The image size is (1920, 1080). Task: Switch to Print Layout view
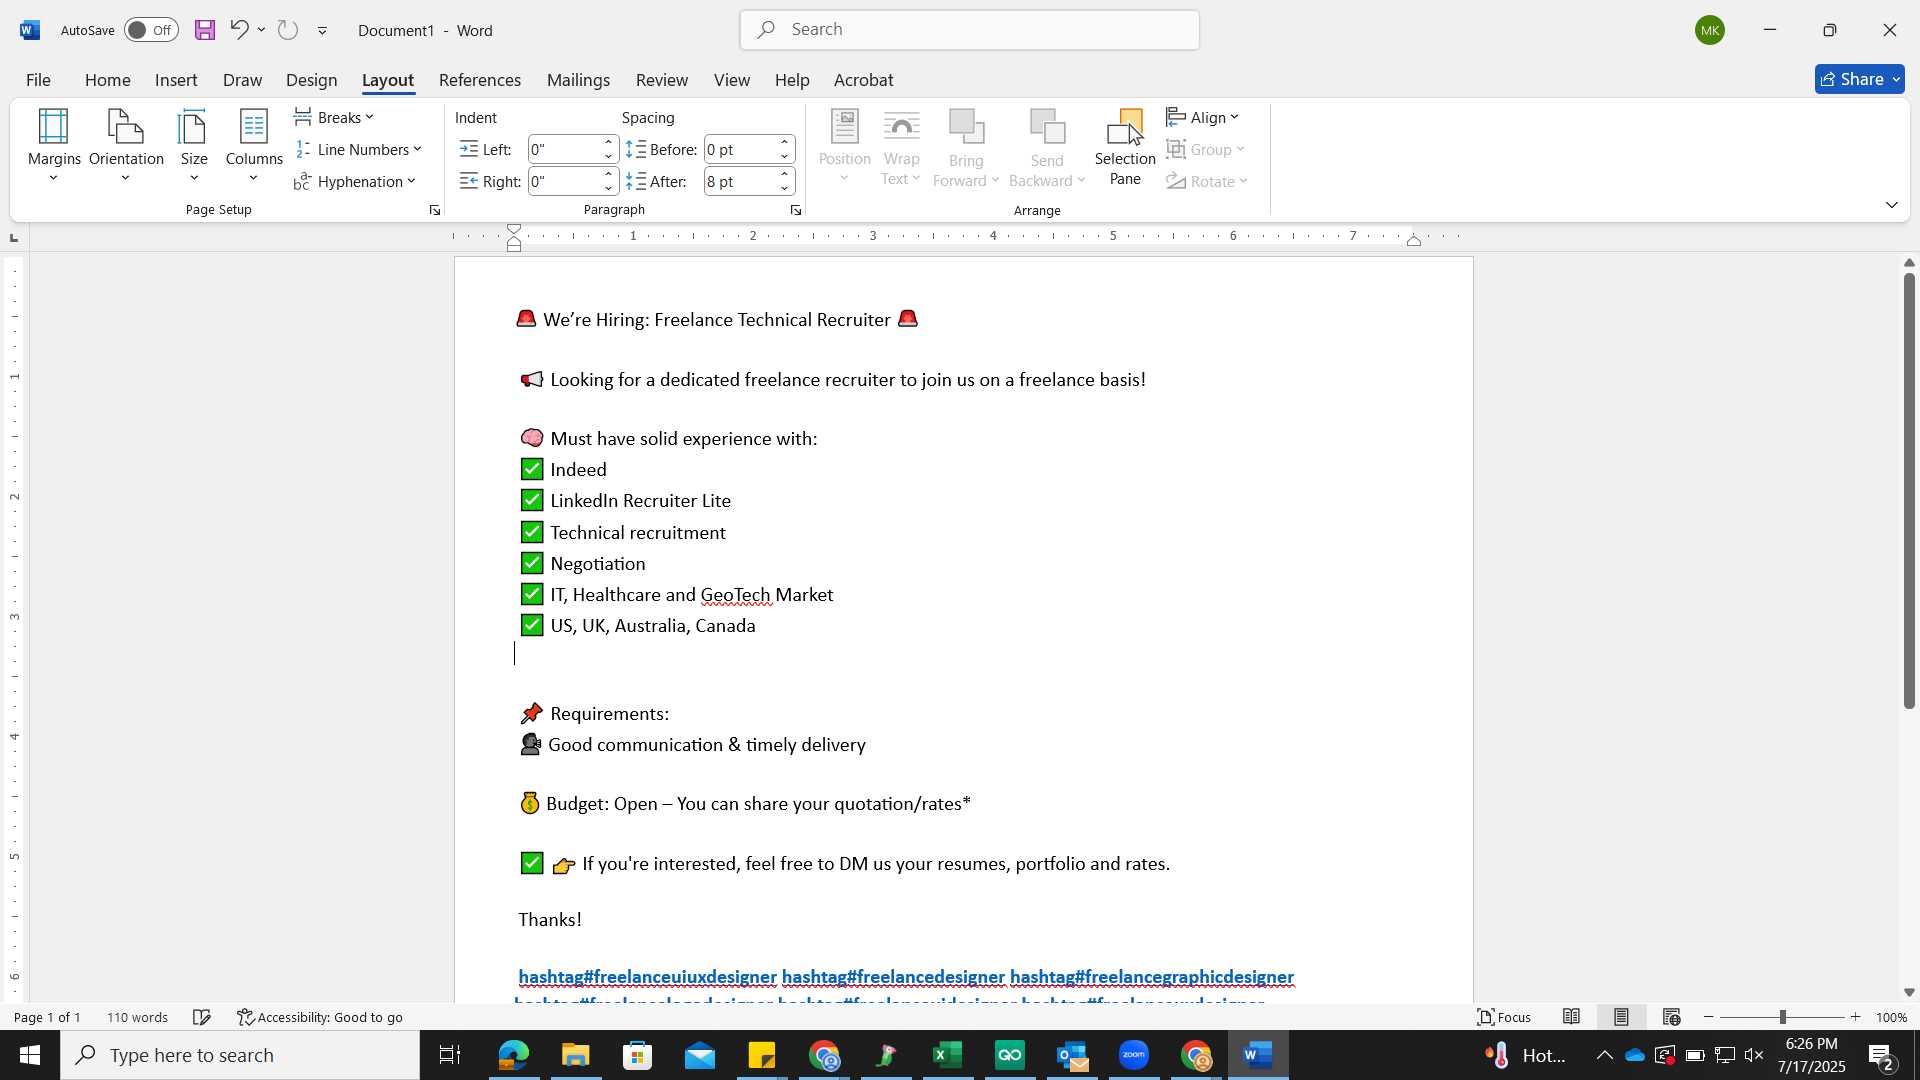click(1621, 1018)
